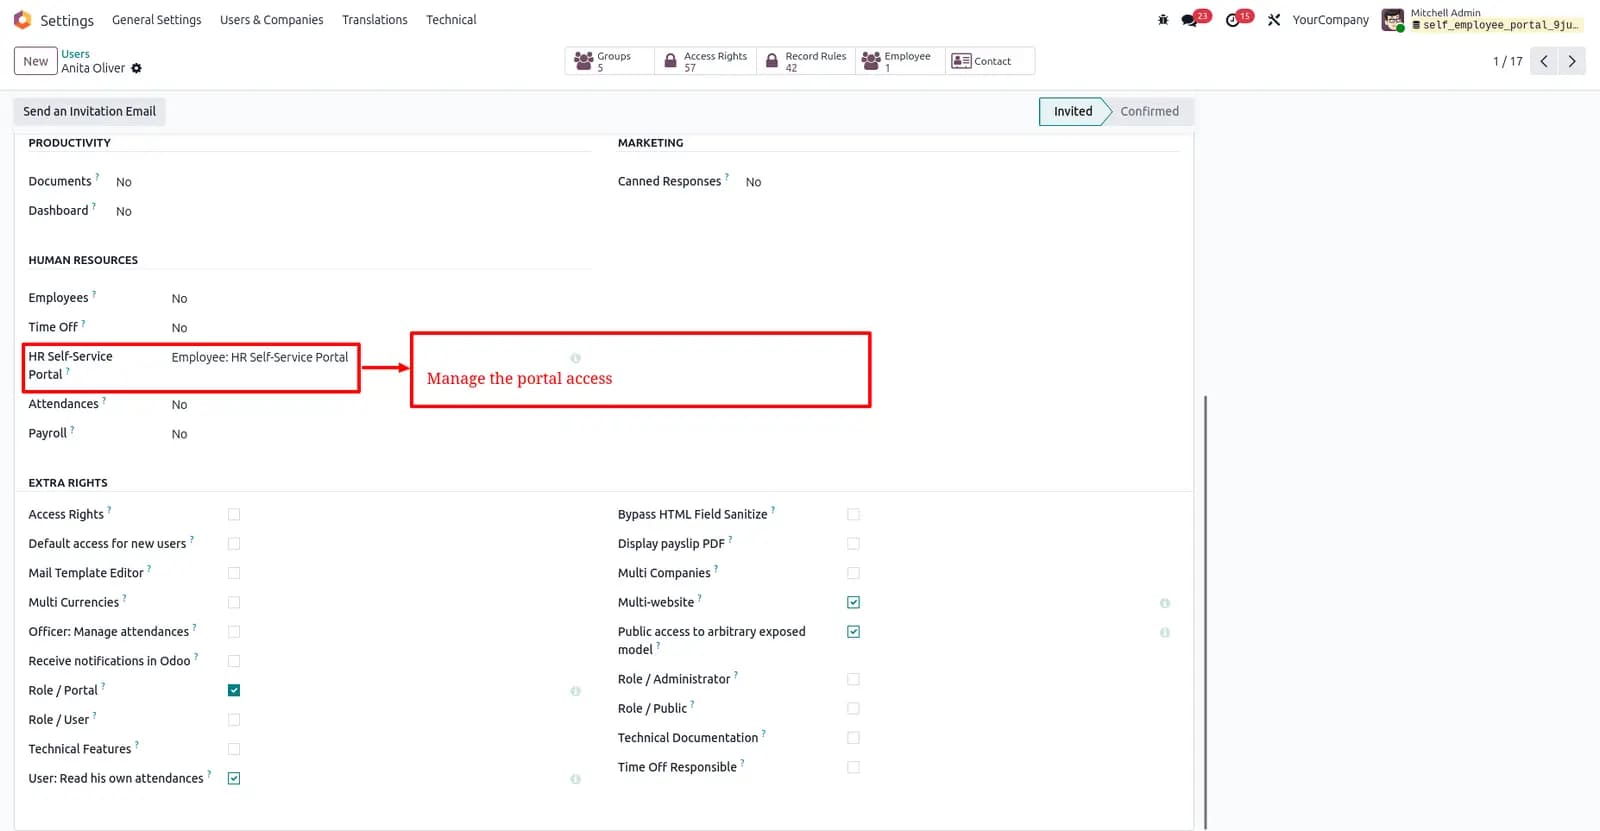
Task: Enable Mail Template Editor checkbox
Action: click(x=234, y=573)
